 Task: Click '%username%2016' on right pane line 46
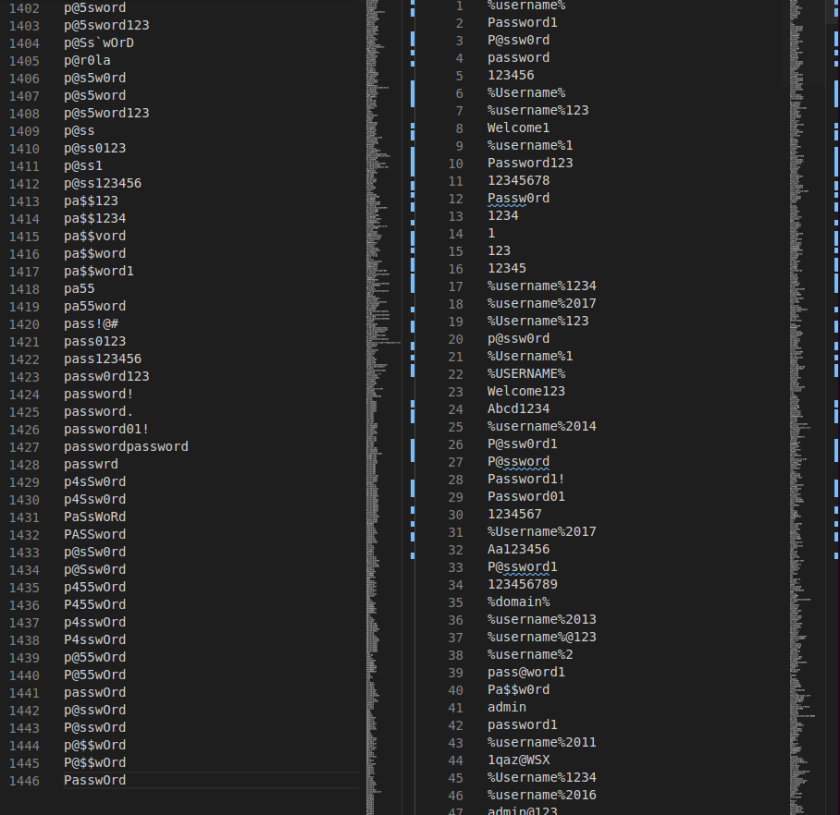[x=542, y=796]
